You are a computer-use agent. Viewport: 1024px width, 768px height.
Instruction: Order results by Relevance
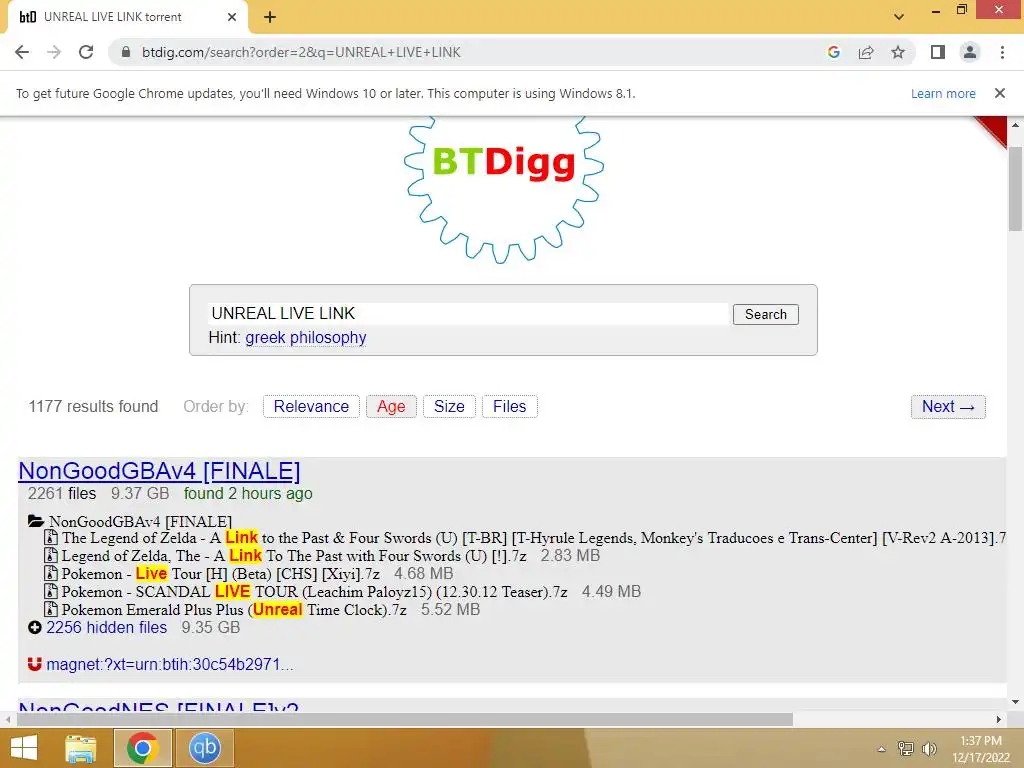311,406
